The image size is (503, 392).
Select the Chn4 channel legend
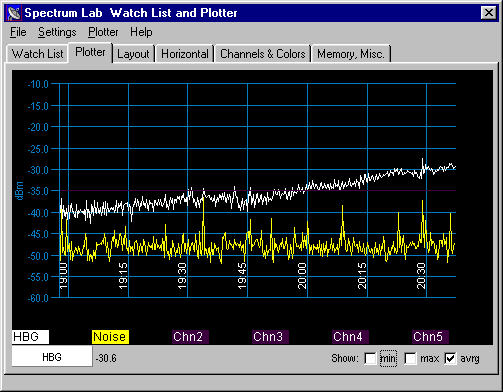pos(350,337)
